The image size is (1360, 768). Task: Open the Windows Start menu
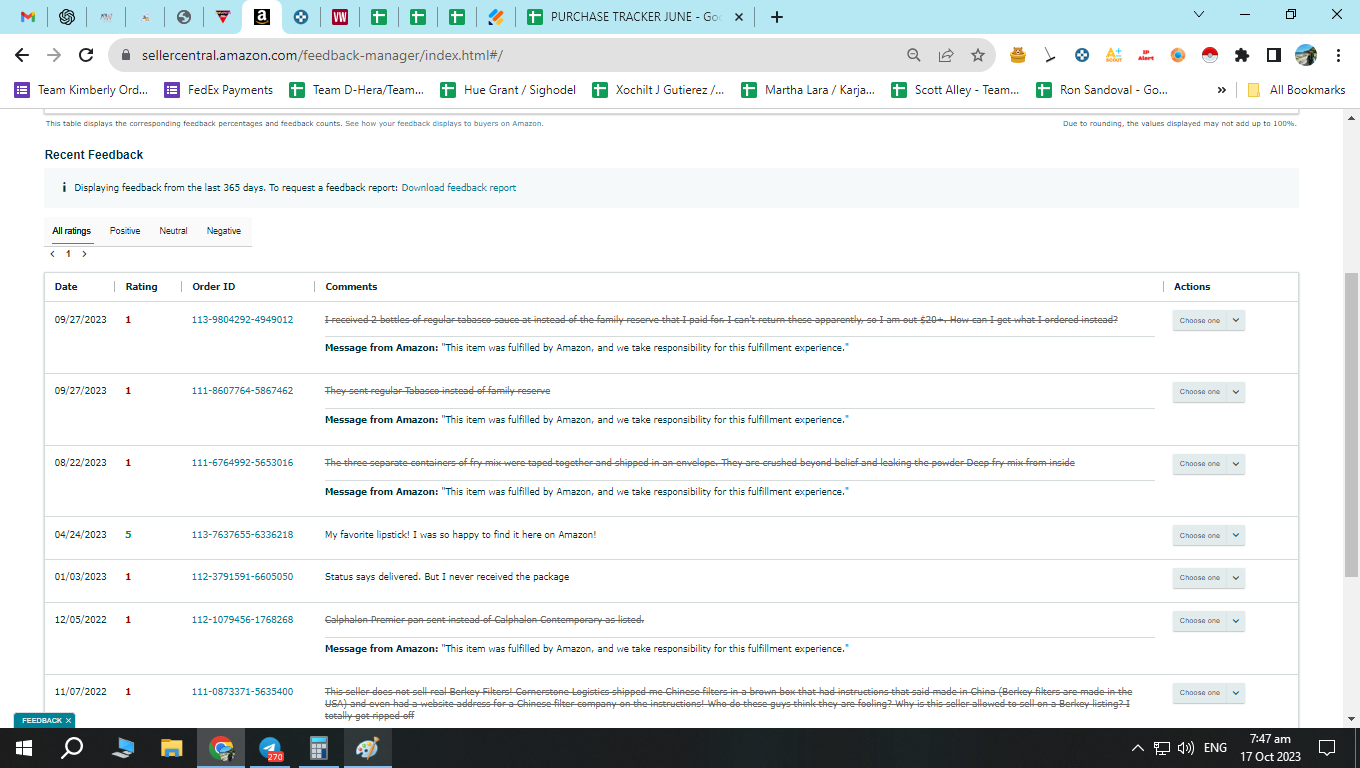24,748
